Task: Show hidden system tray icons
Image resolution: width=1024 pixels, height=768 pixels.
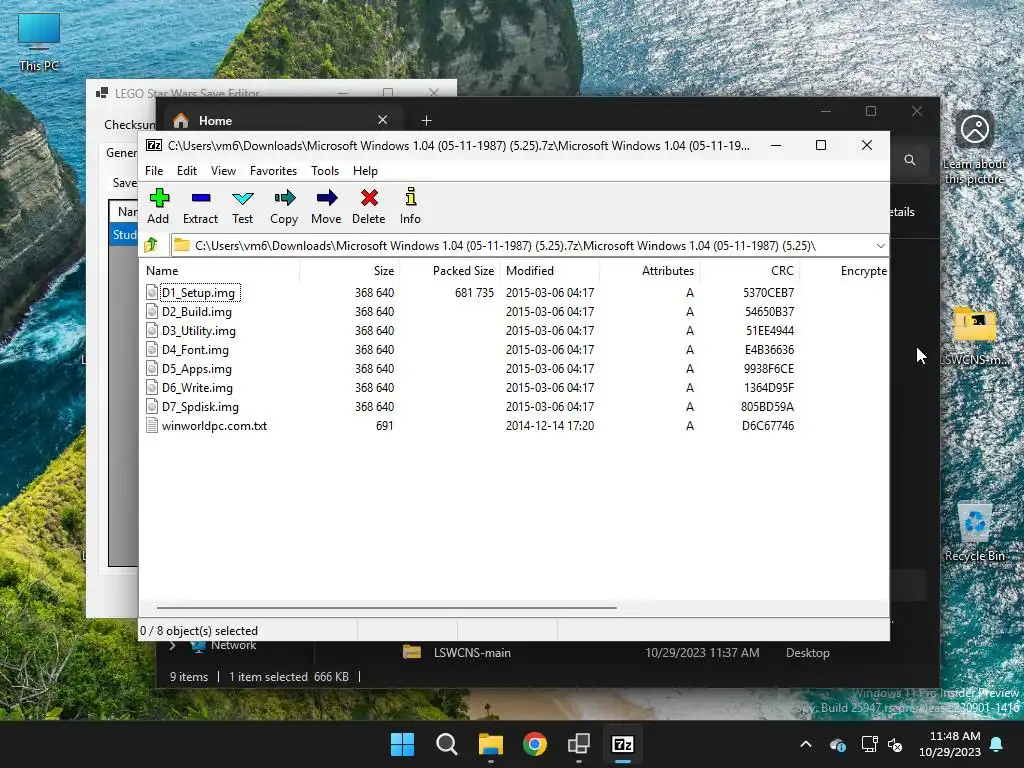Action: (806, 744)
